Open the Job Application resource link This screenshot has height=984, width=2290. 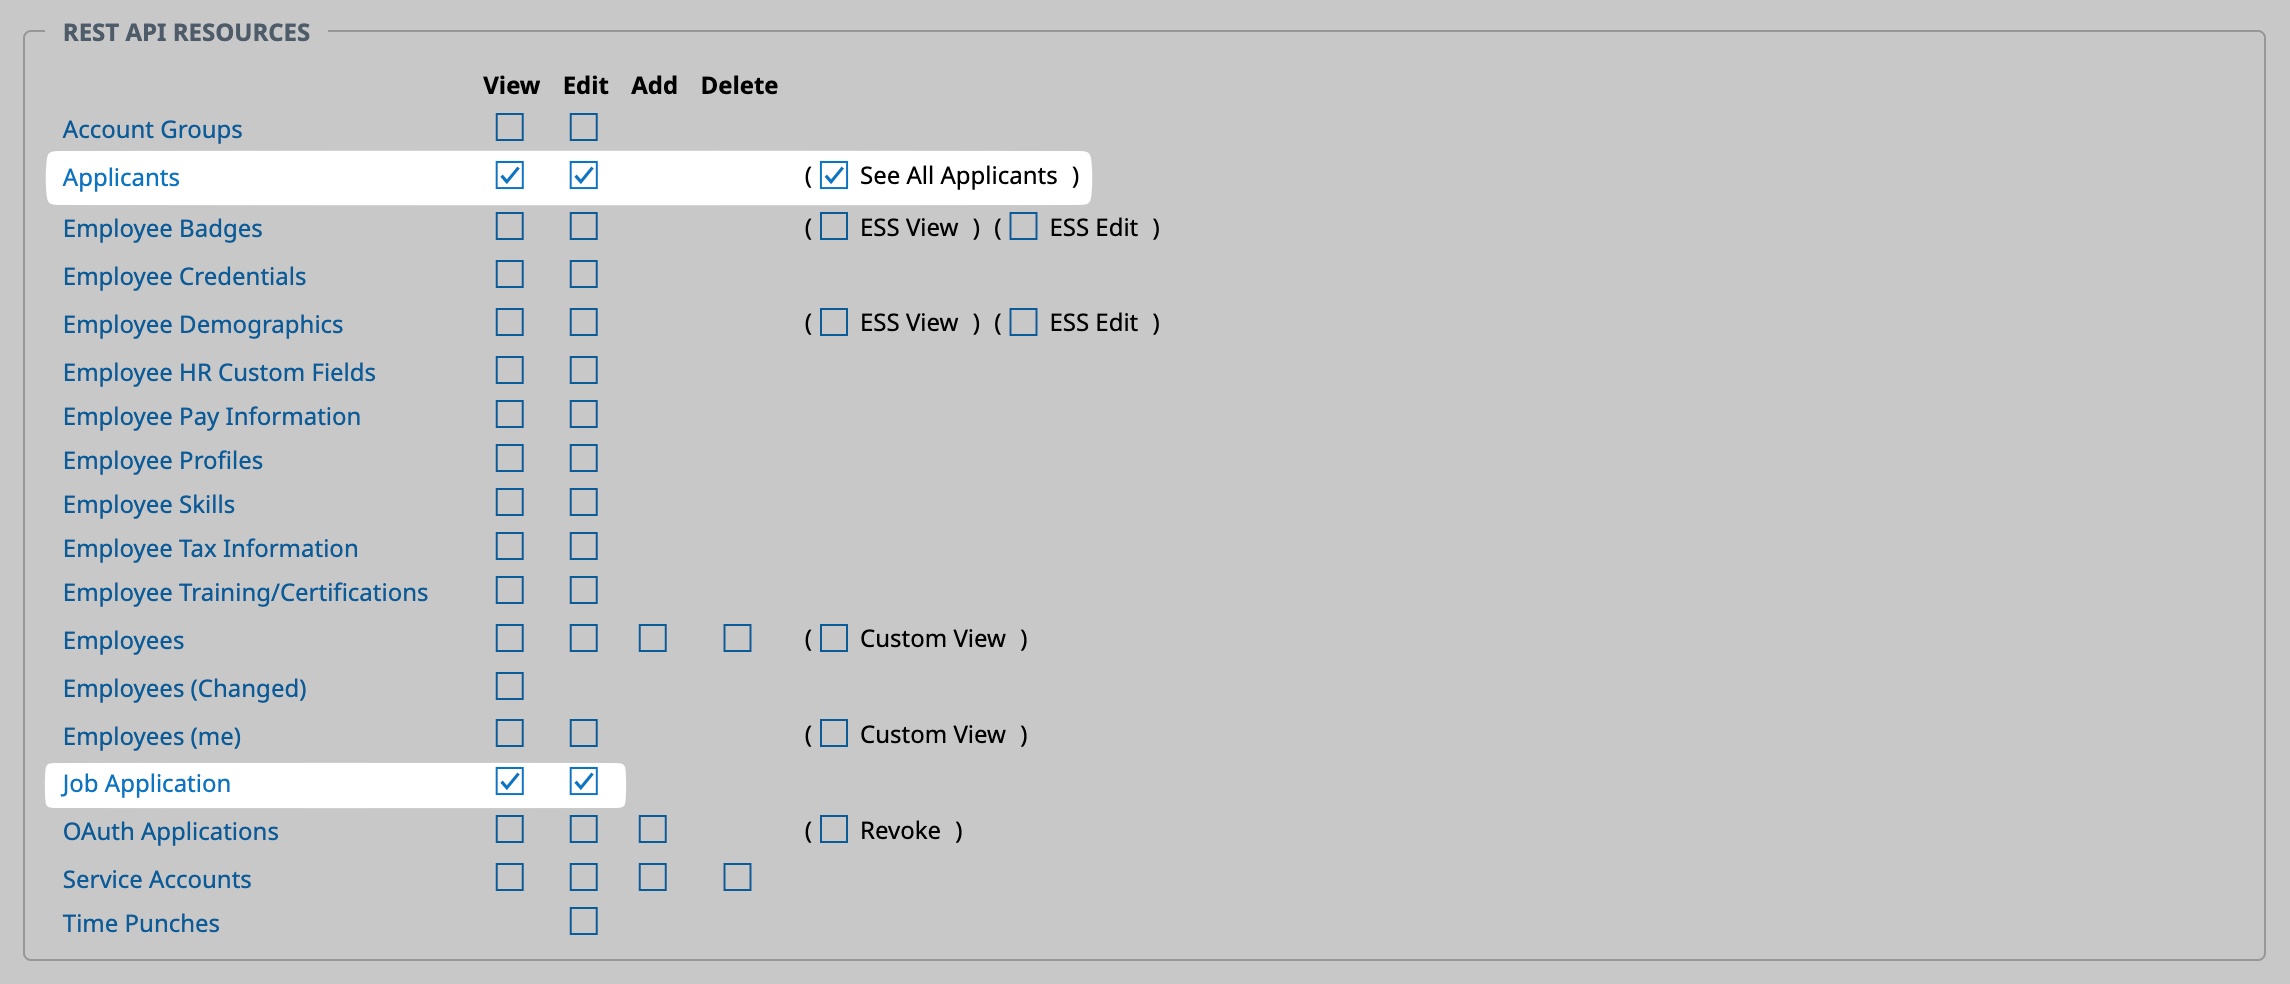pyautogui.click(x=146, y=784)
